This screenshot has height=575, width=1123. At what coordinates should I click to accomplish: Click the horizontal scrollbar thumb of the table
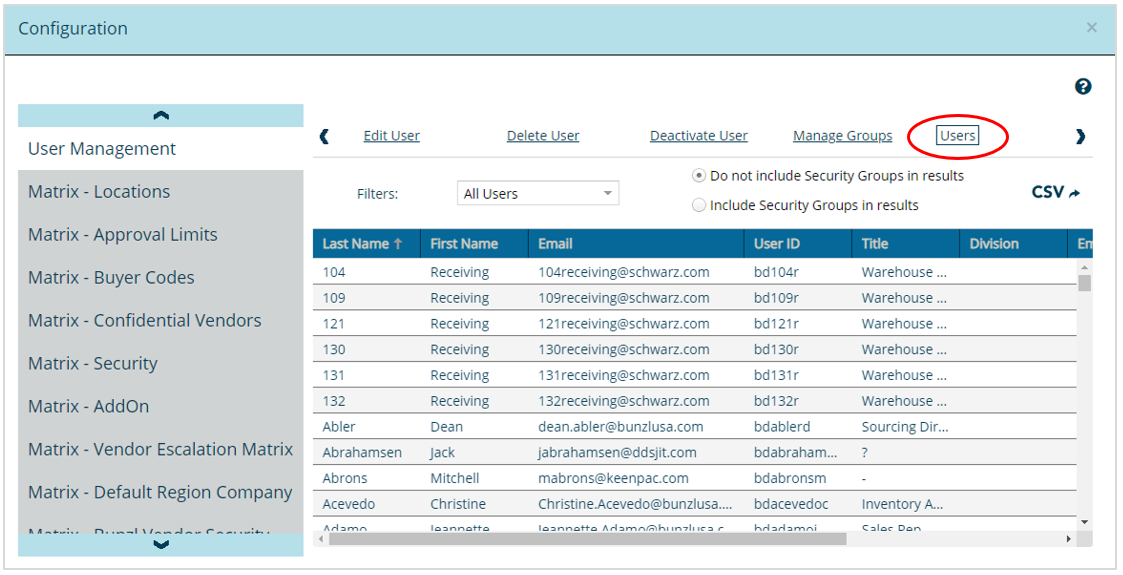pos(587,538)
